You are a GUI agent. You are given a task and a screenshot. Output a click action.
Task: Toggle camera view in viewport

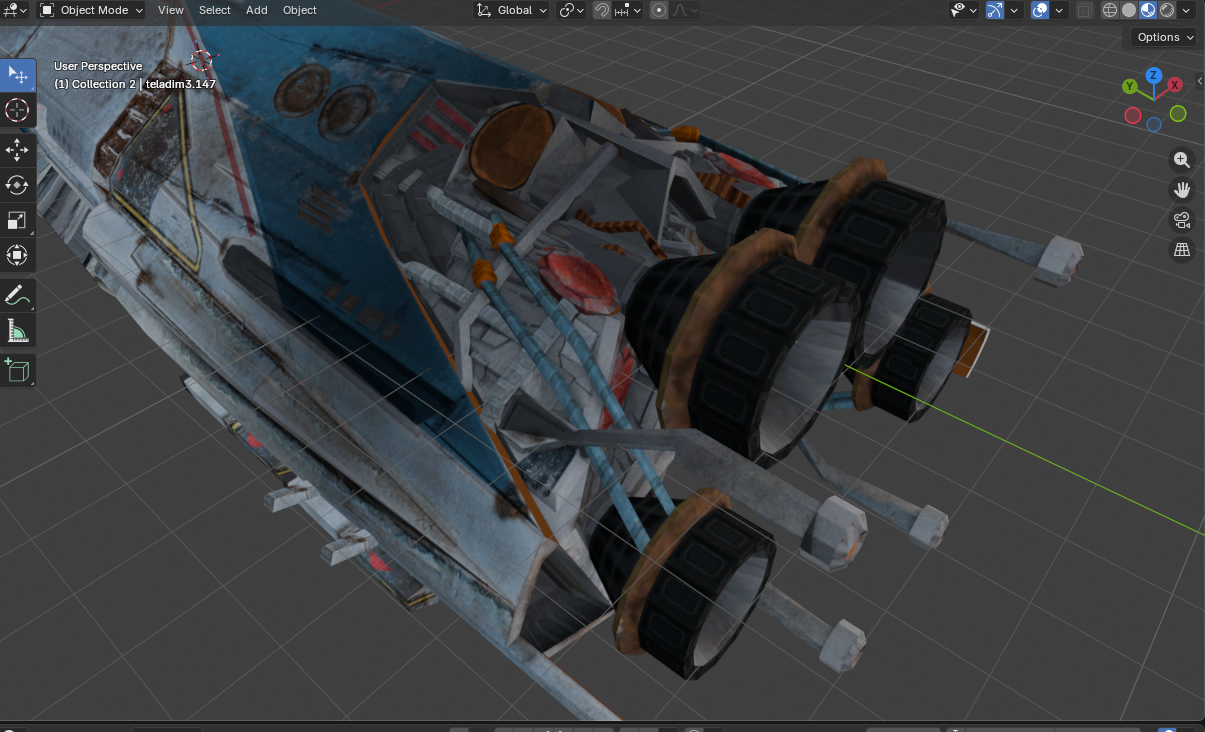pos(1182,220)
